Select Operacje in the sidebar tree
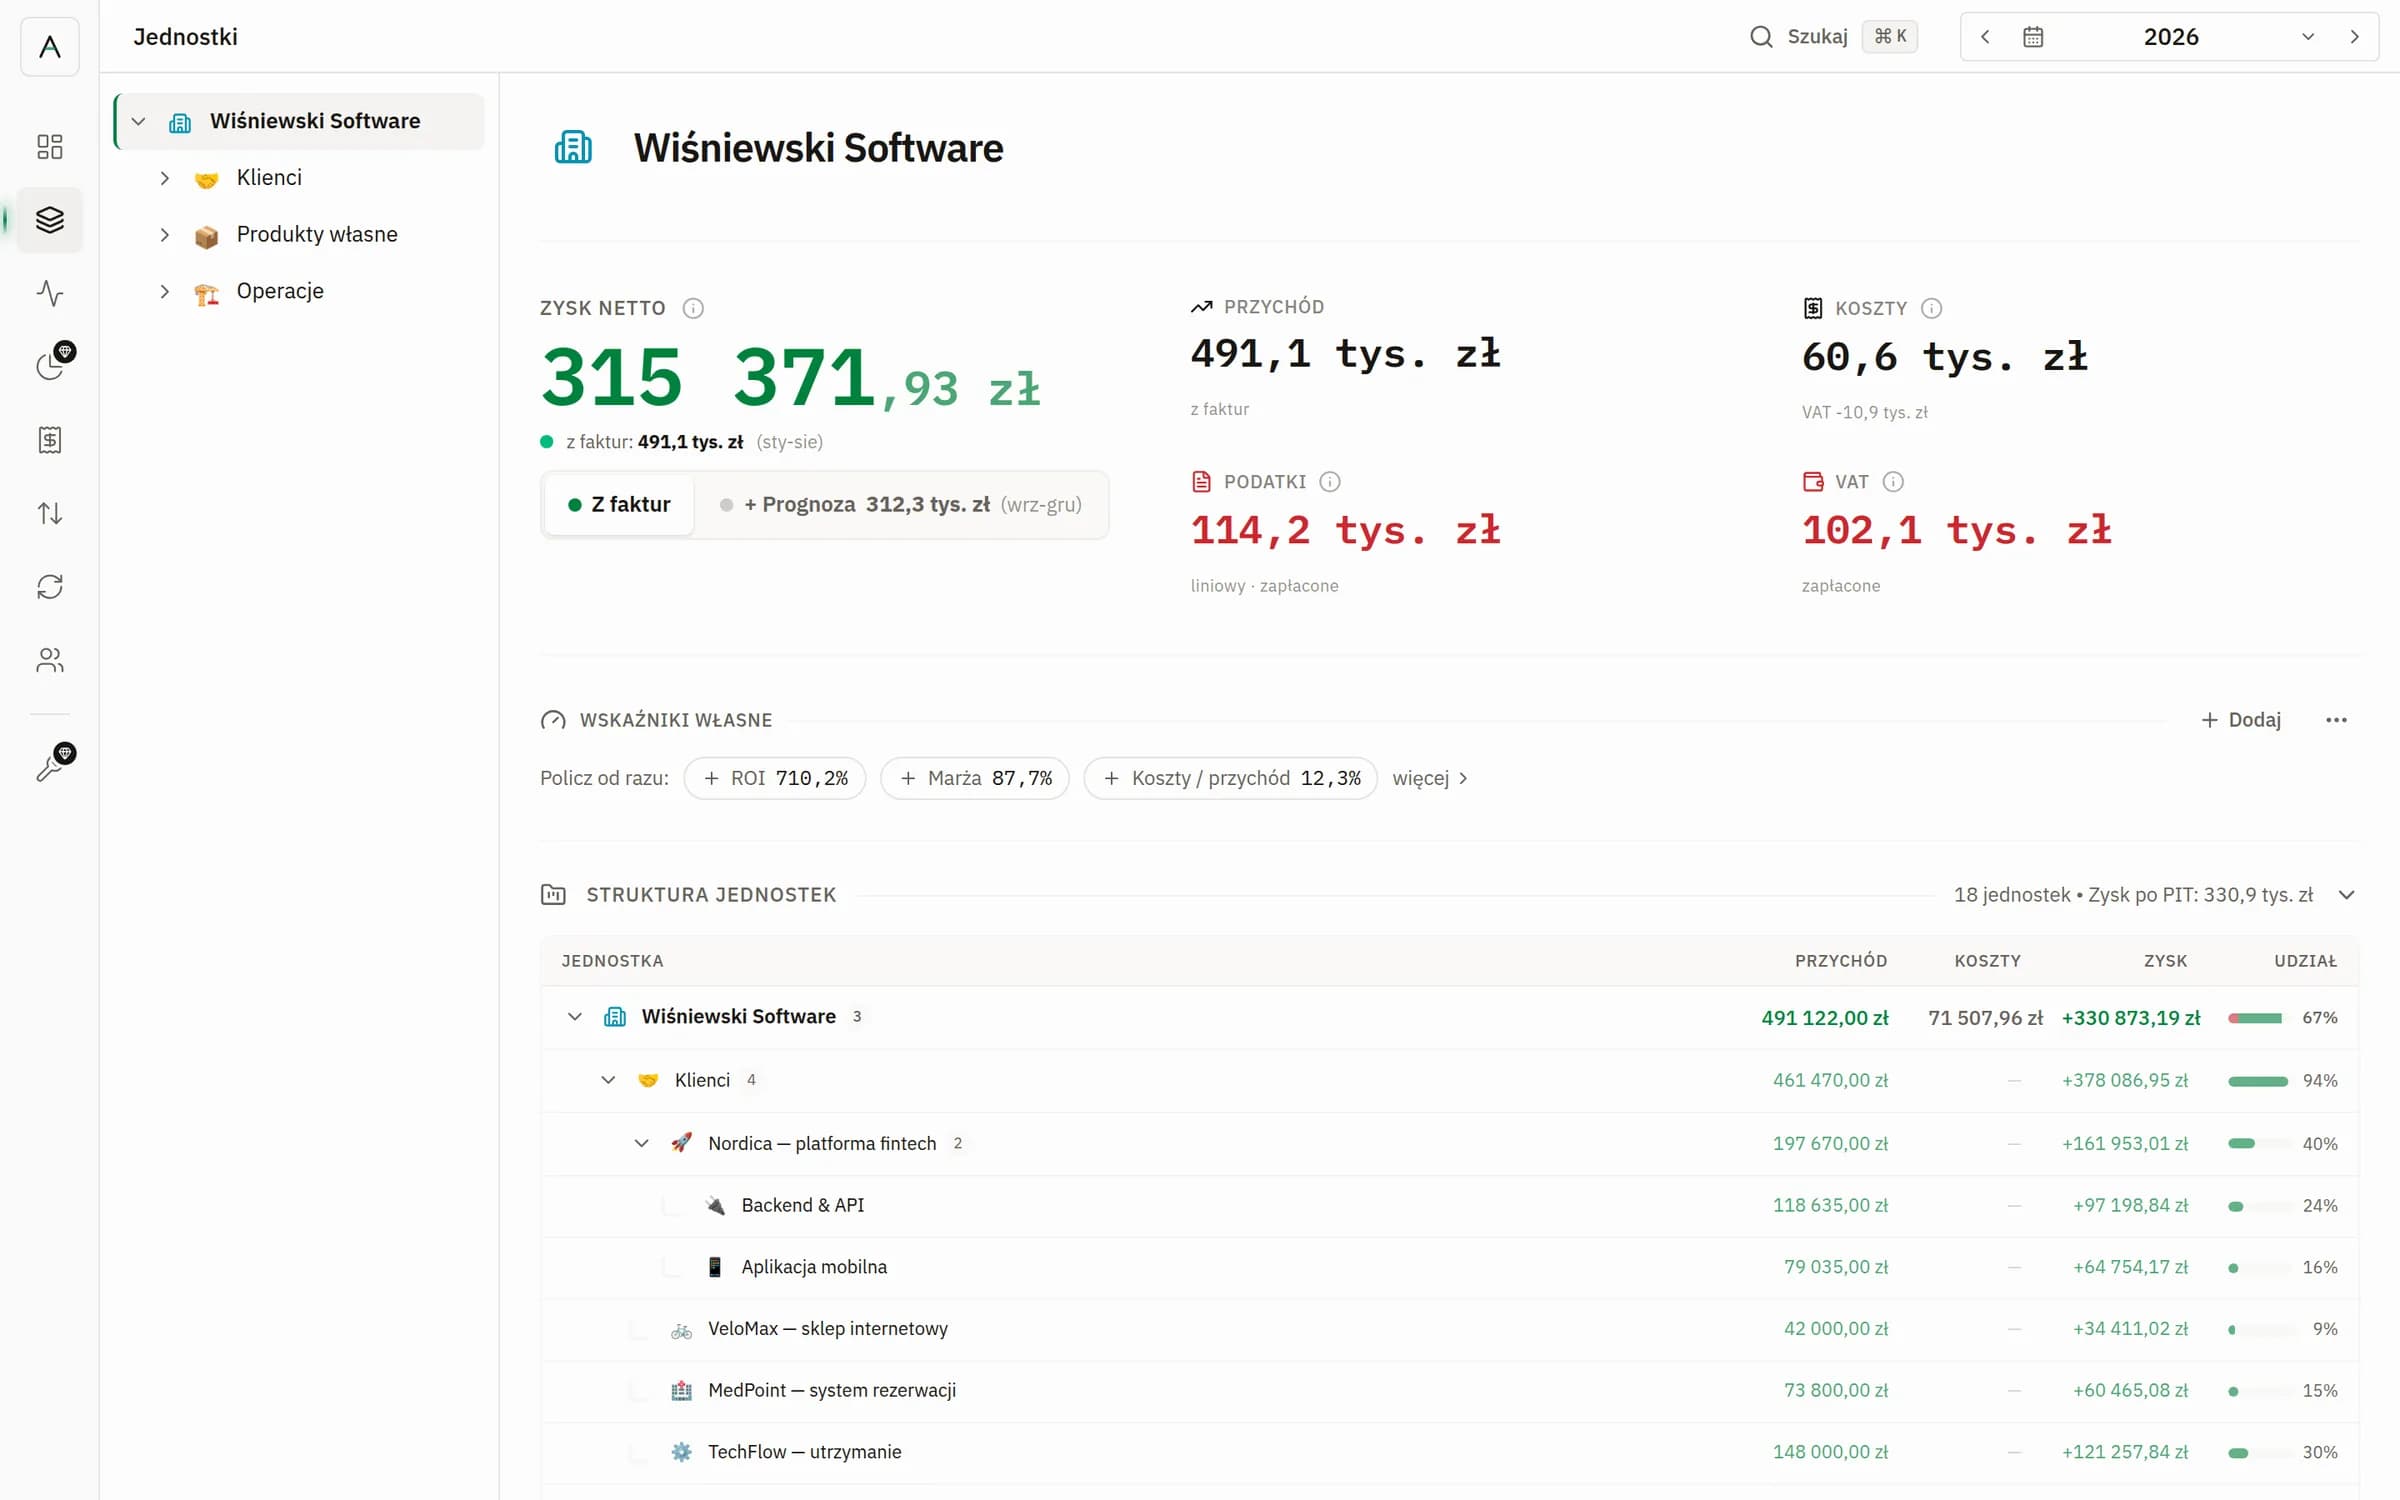Image resolution: width=2400 pixels, height=1500 pixels. [280, 292]
